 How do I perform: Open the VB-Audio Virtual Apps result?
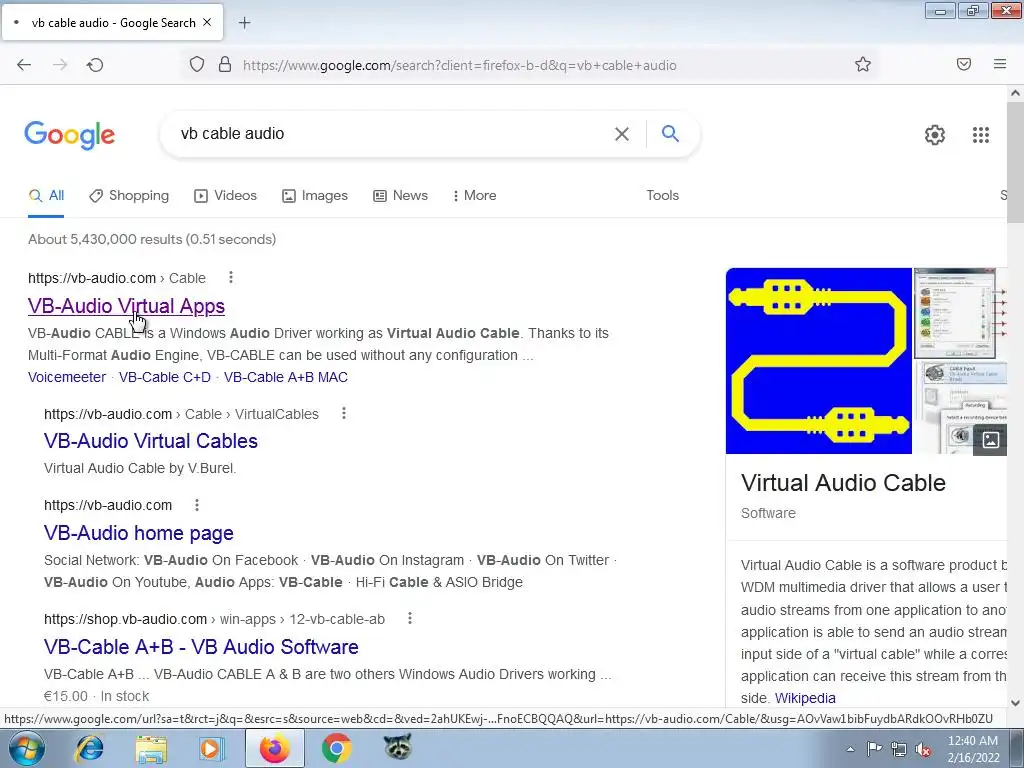click(126, 306)
